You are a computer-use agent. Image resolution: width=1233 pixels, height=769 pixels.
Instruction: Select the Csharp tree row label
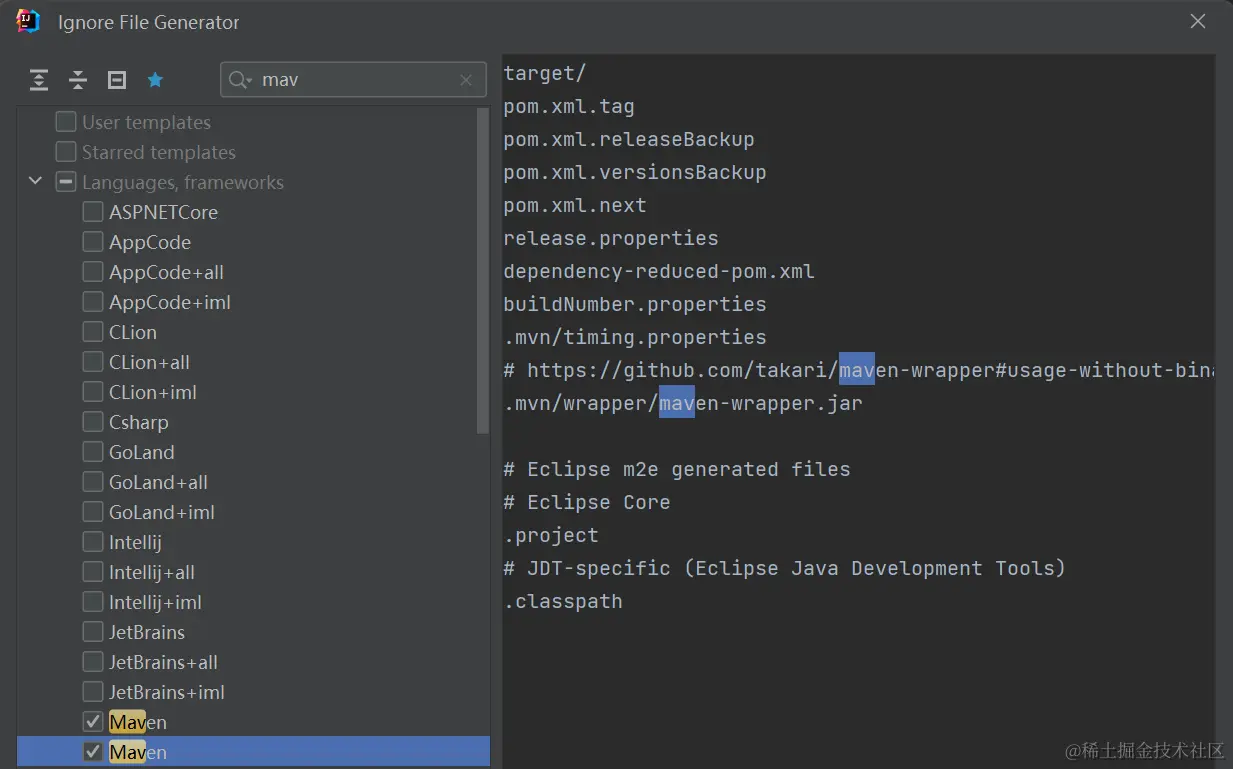139,422
